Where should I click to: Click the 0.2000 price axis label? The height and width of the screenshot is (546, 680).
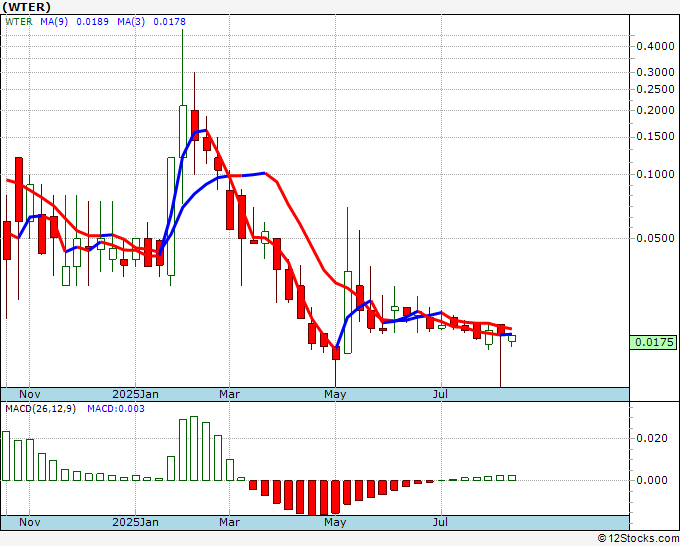[655, 110]
